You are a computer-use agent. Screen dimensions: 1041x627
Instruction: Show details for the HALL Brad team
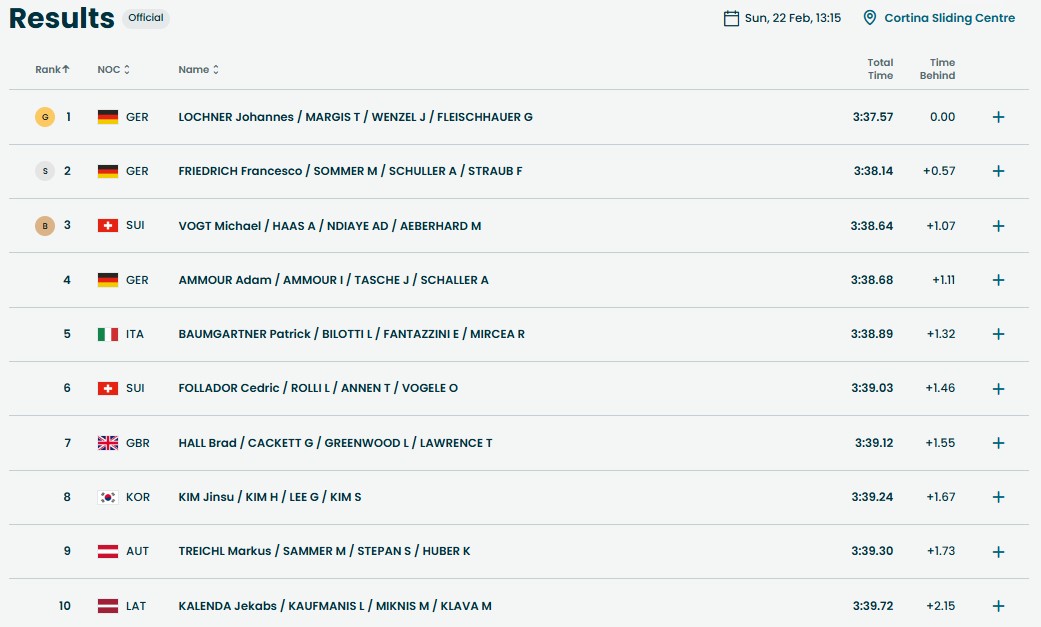[x=998, y=443]
